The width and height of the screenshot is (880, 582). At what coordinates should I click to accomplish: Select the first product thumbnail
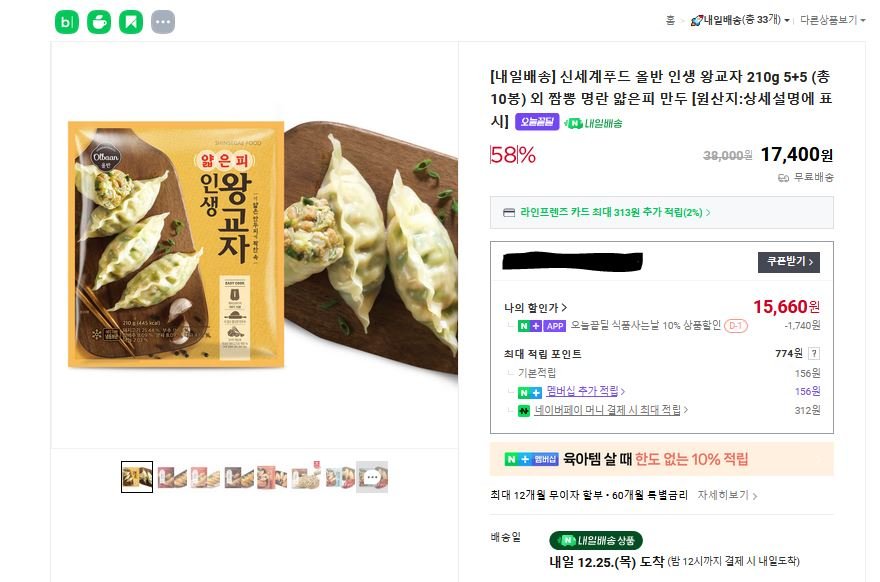tap(137, 477)
